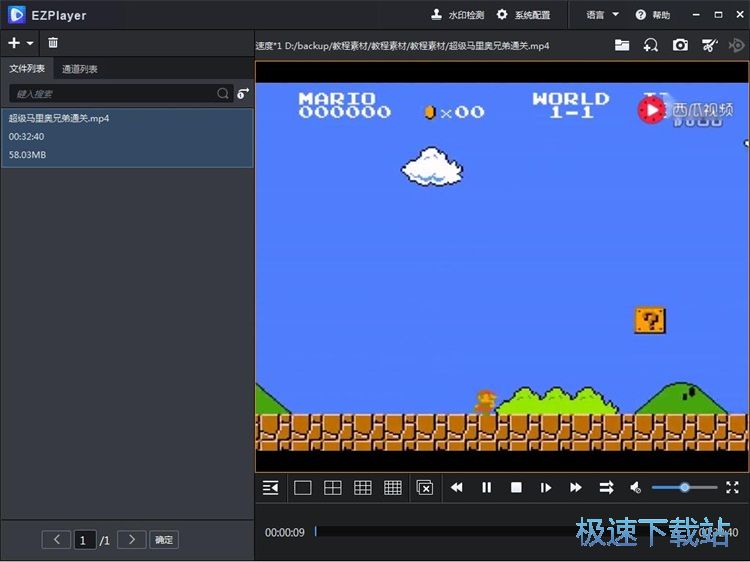The image size is (750, 562).
Task: Pause the video playback
Action: [x=487, y=488]
